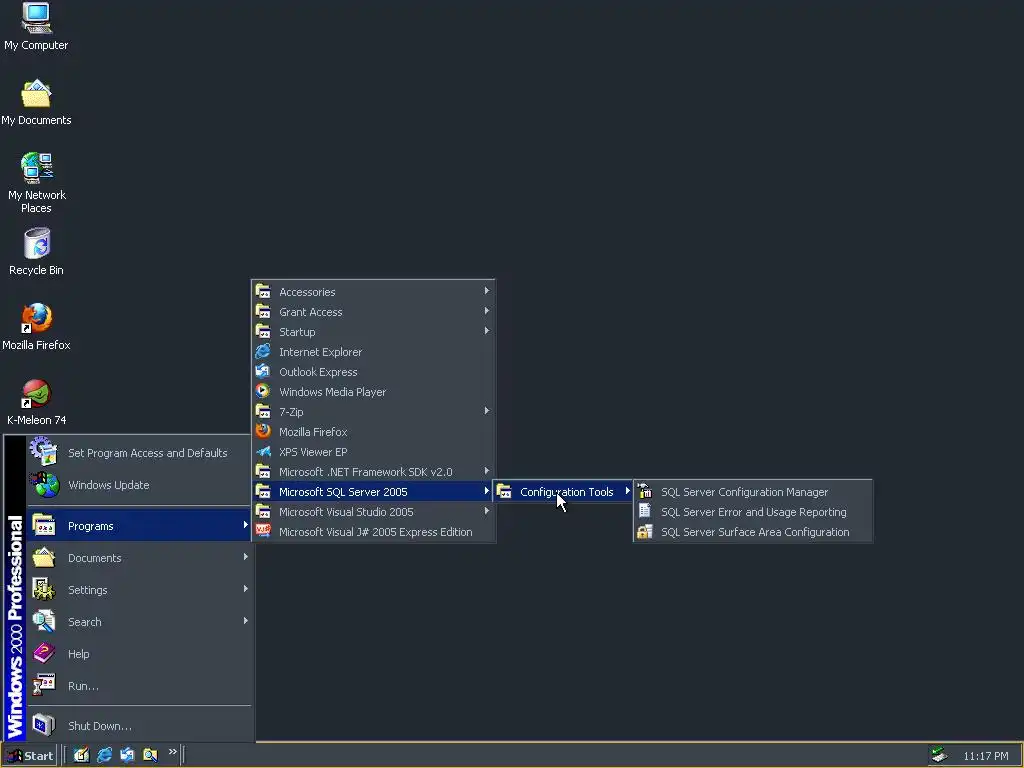Image resolution: width=1024 pixels, height=768 pixels.
Task: Expand the Configuration Tools arrow
Action: (628, 490)
